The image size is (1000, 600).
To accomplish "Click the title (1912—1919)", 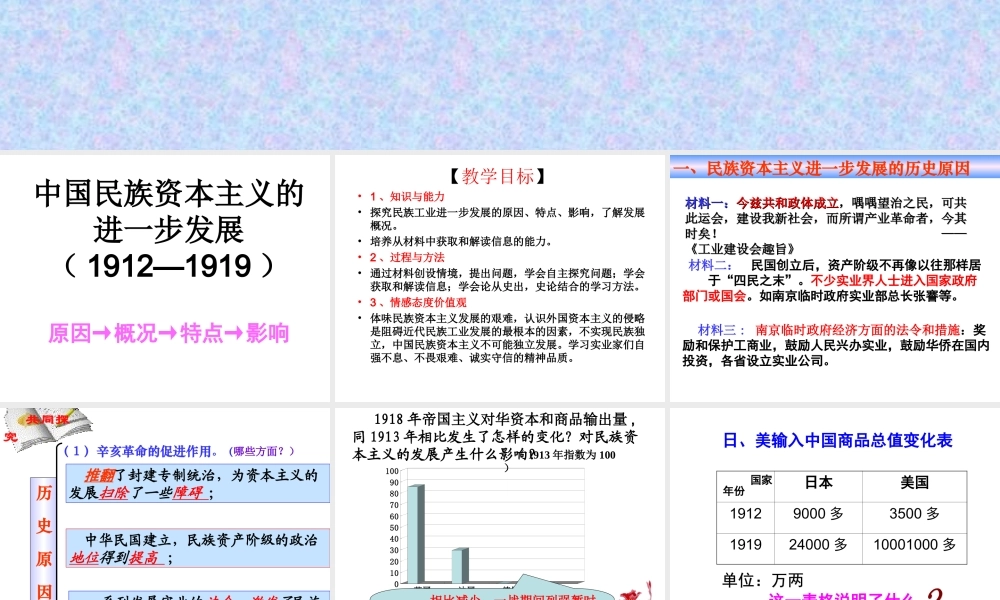I will point(169,267).
